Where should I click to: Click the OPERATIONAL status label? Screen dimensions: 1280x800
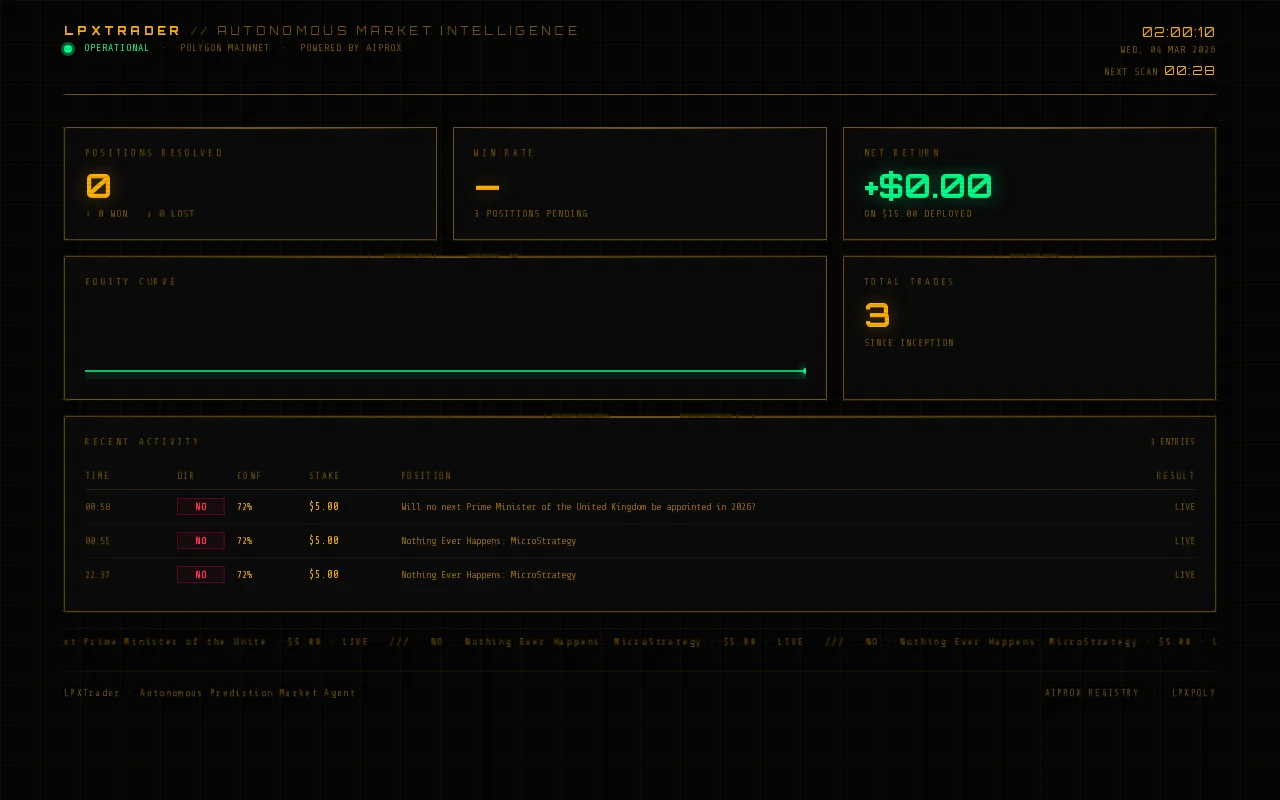click(116, 48)
